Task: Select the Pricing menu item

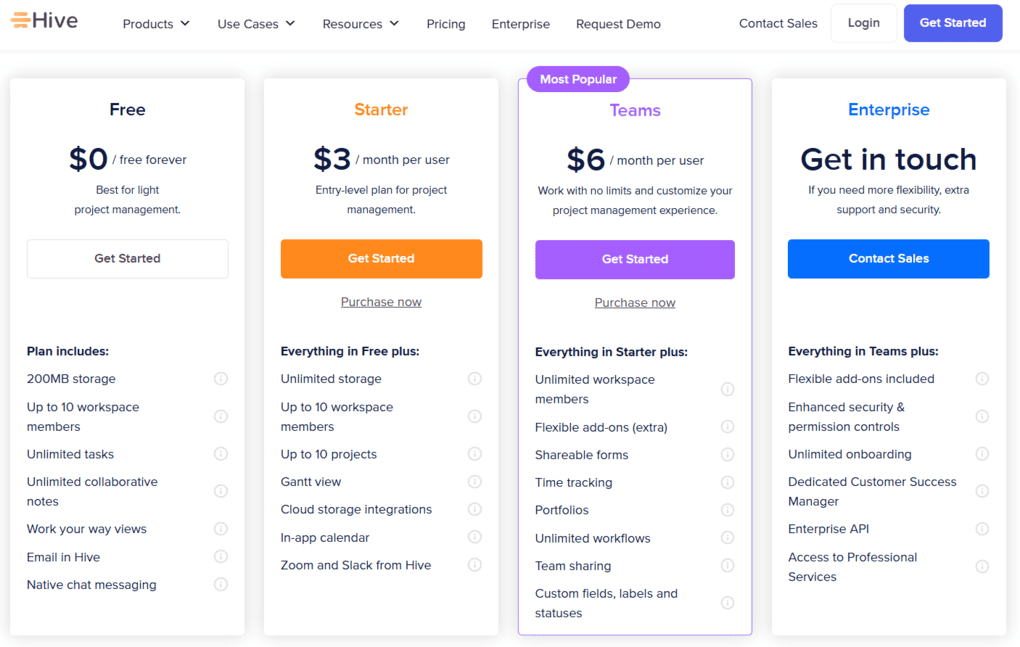Action: point(445,23)
